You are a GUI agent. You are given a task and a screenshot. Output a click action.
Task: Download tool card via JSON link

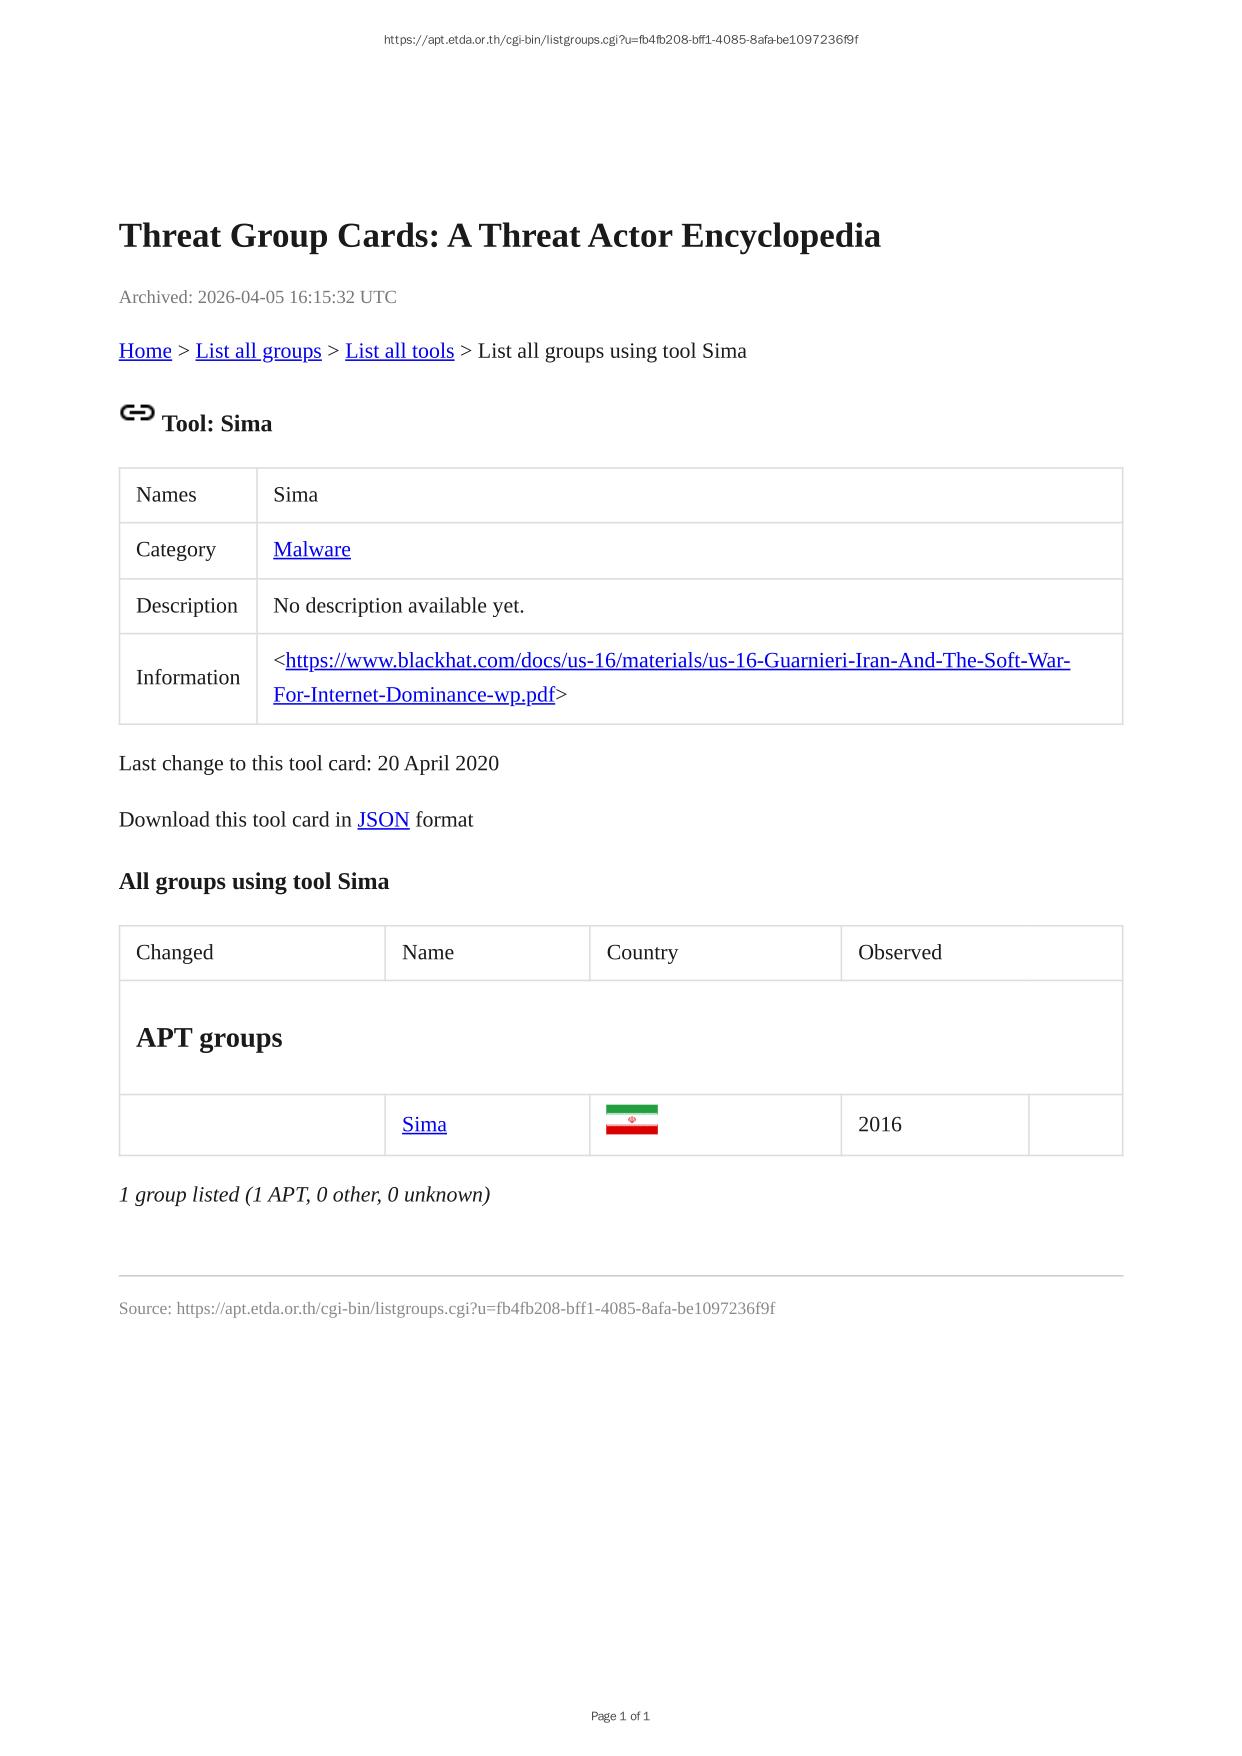coord(383,820)
